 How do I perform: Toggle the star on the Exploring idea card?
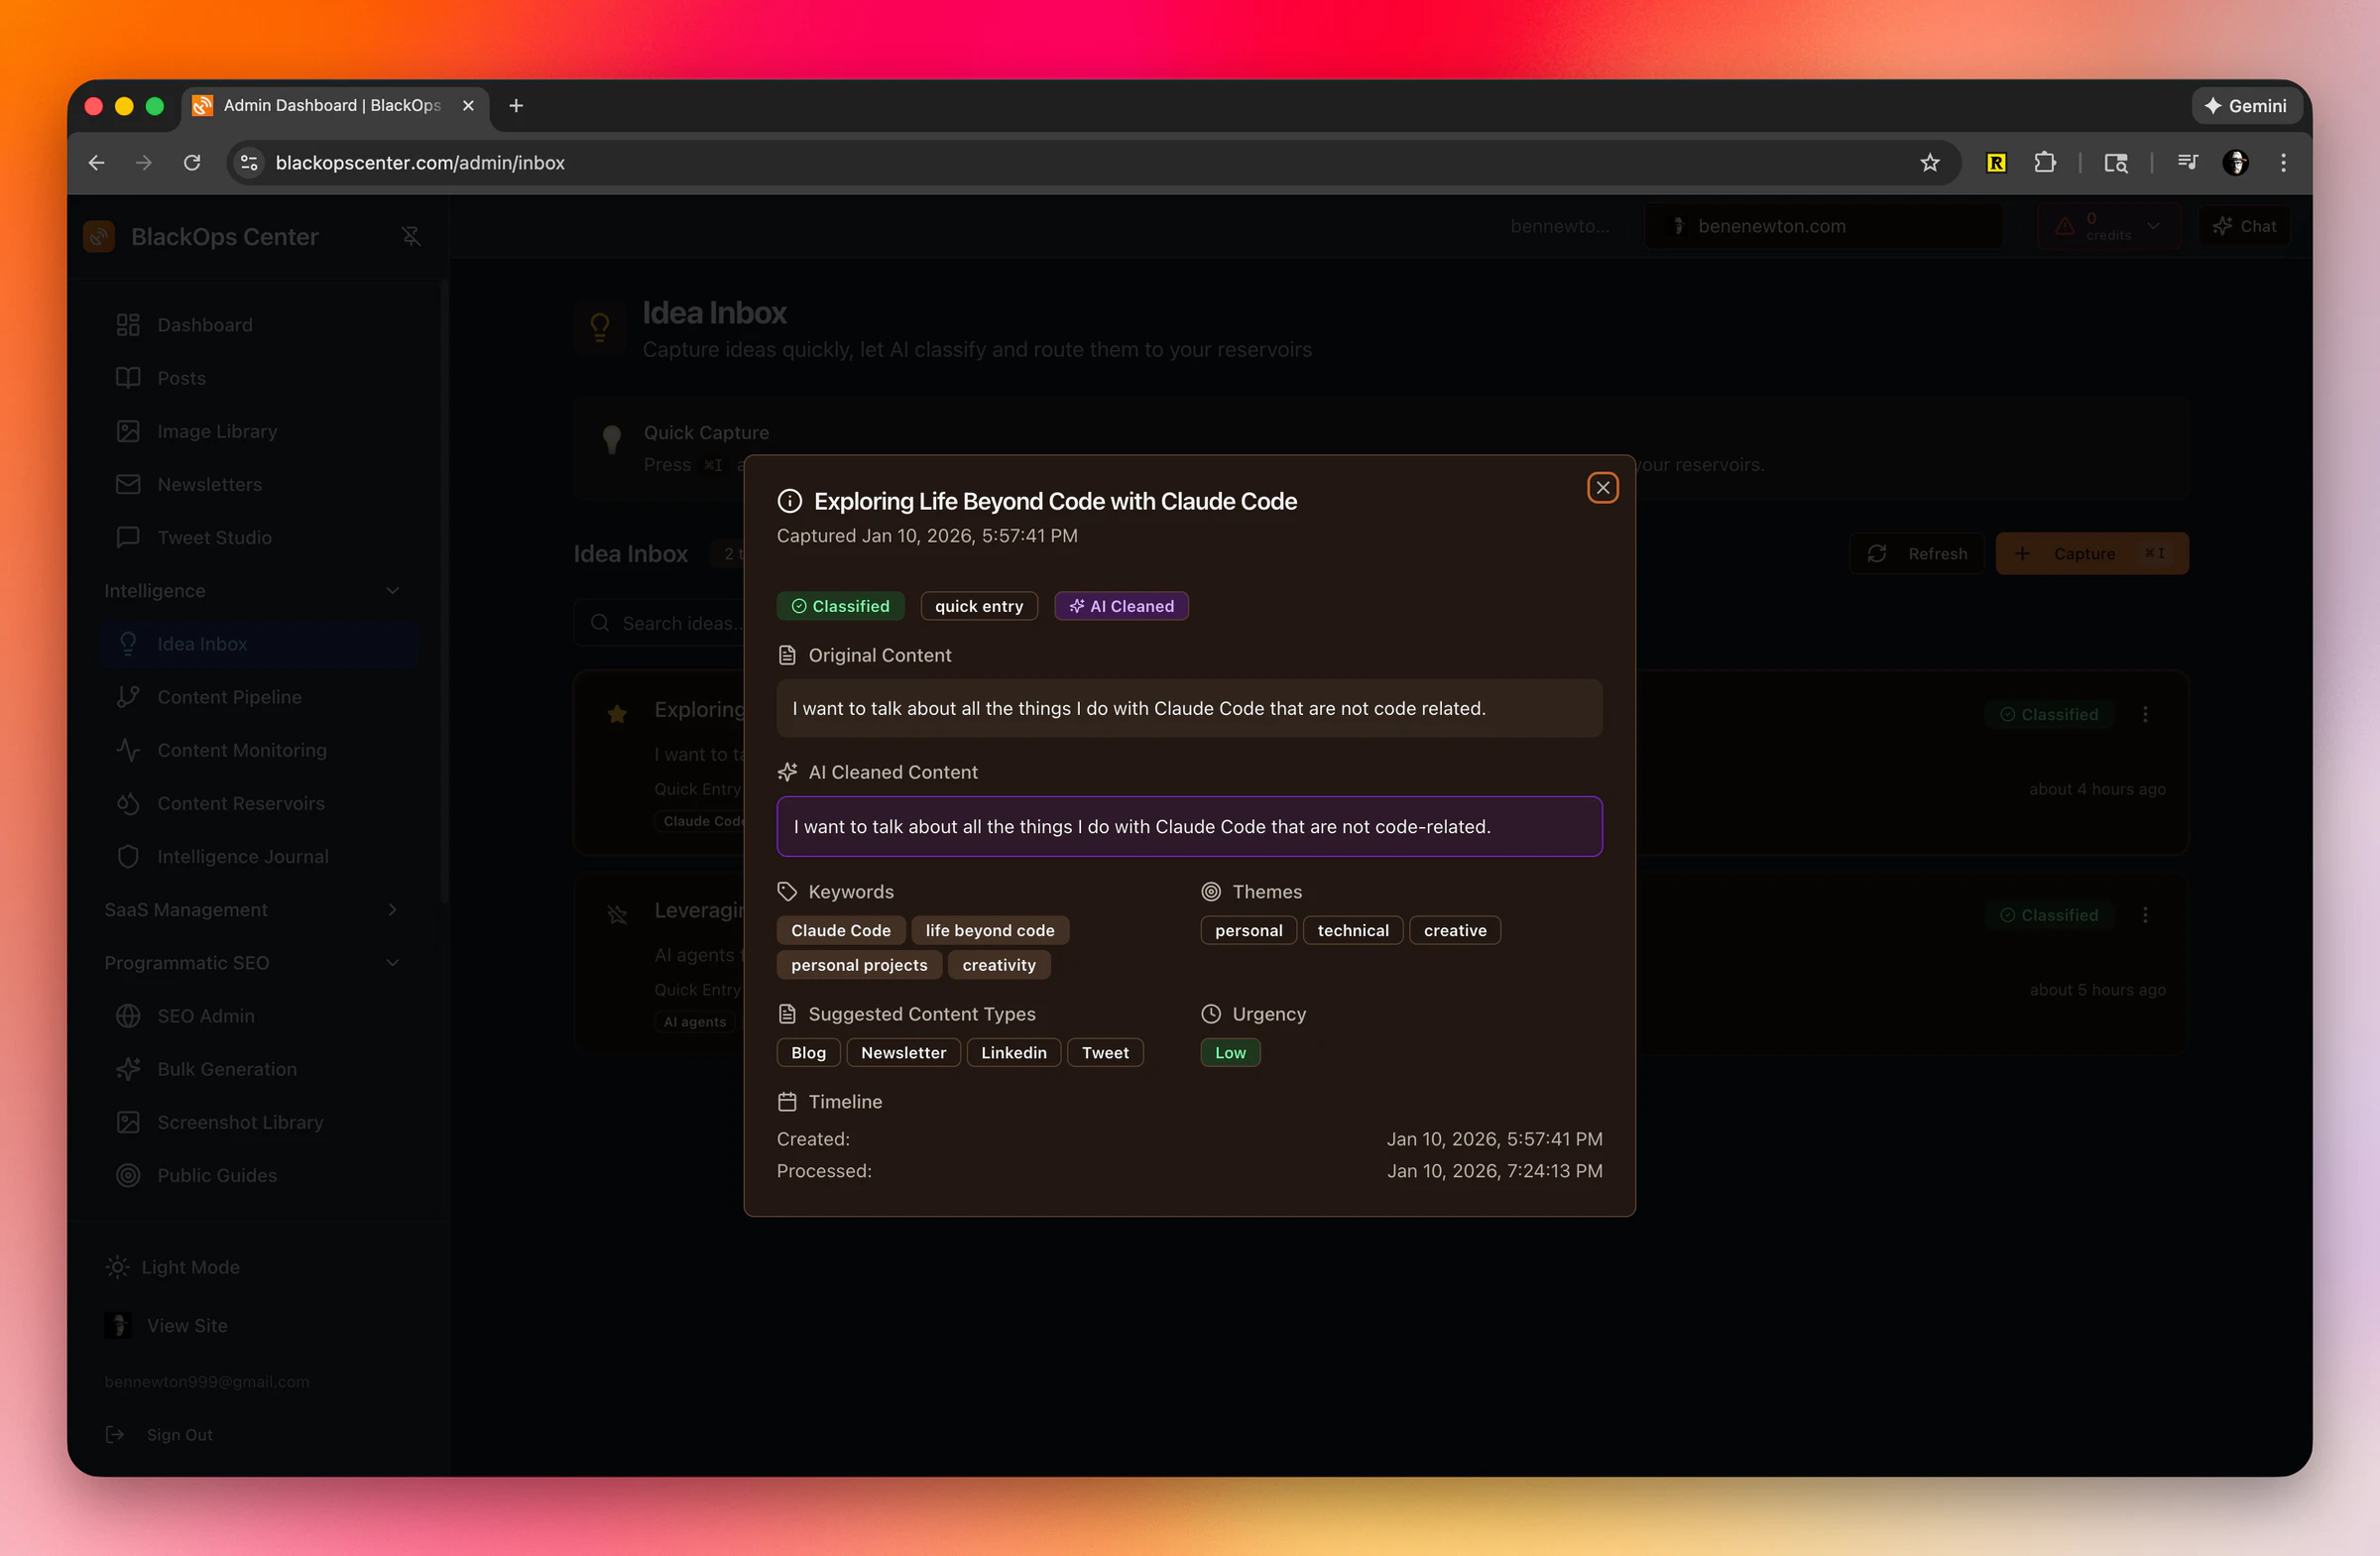[x=617, y=713]
